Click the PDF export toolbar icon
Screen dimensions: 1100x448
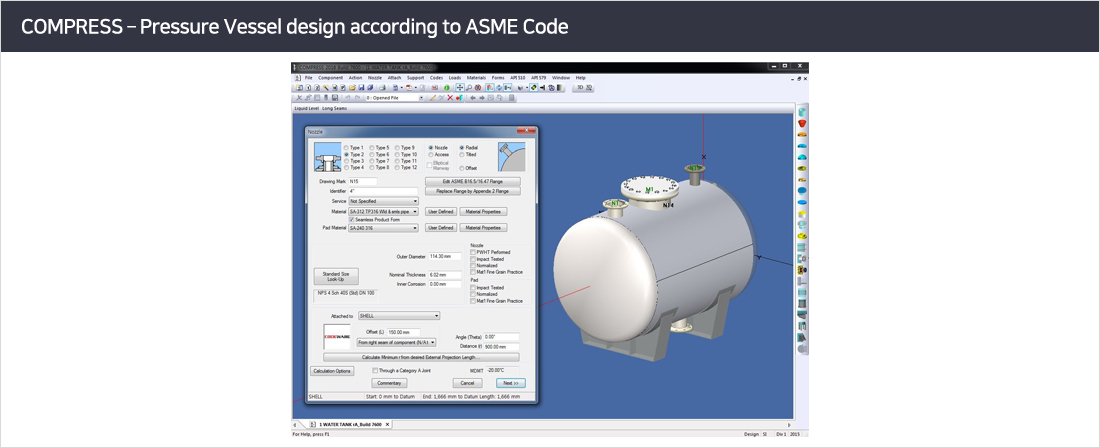[x=410, y=88]
